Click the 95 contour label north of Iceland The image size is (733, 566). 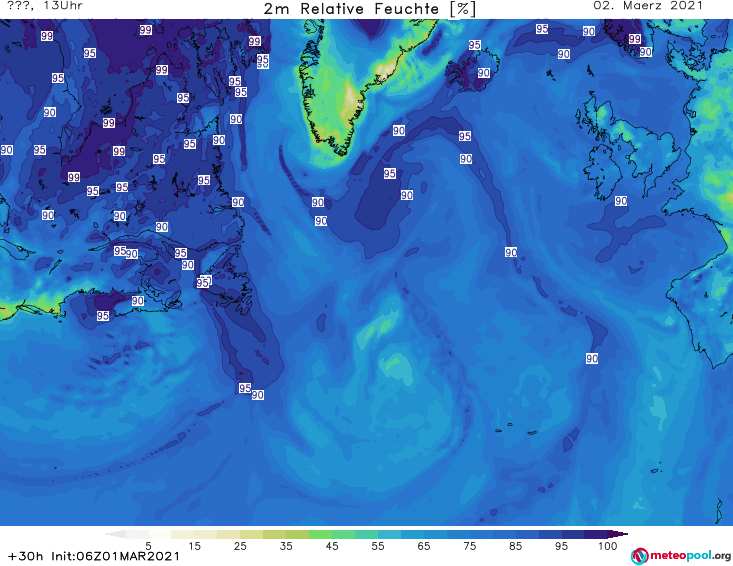pos(474,45)
